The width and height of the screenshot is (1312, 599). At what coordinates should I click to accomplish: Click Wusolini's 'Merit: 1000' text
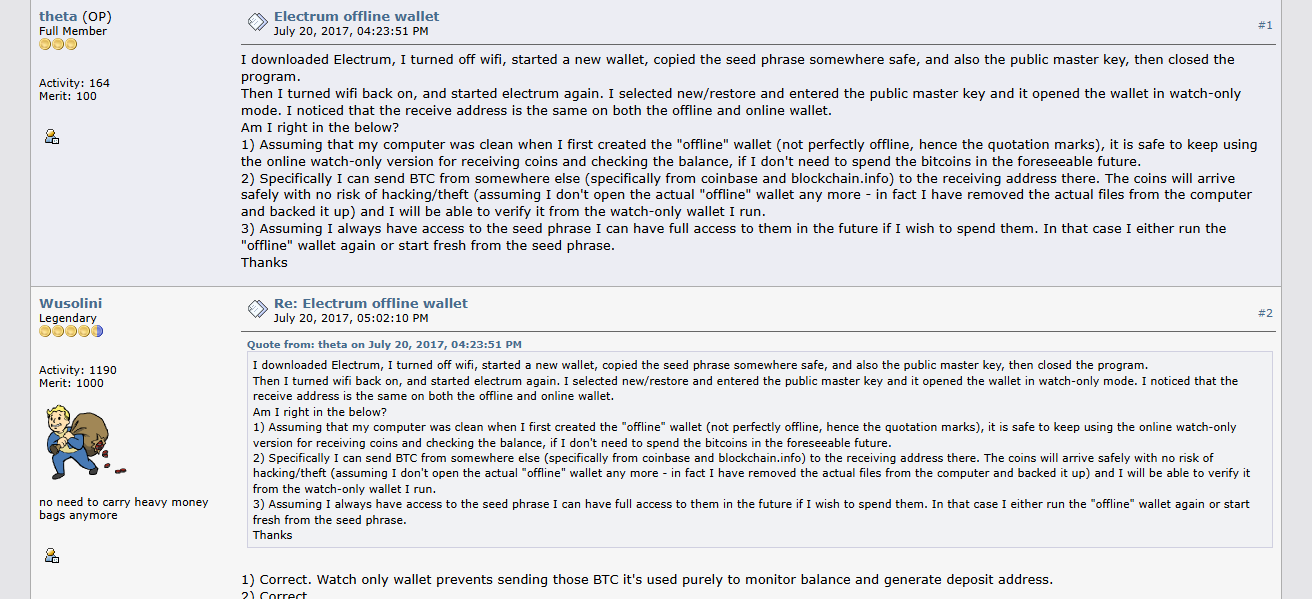[71, 383]
